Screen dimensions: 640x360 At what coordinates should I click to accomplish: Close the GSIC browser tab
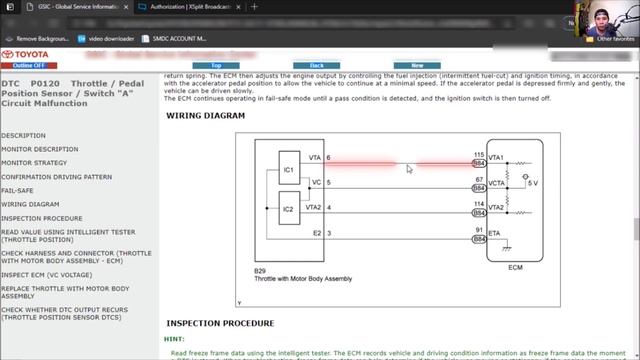click(126, 7)
